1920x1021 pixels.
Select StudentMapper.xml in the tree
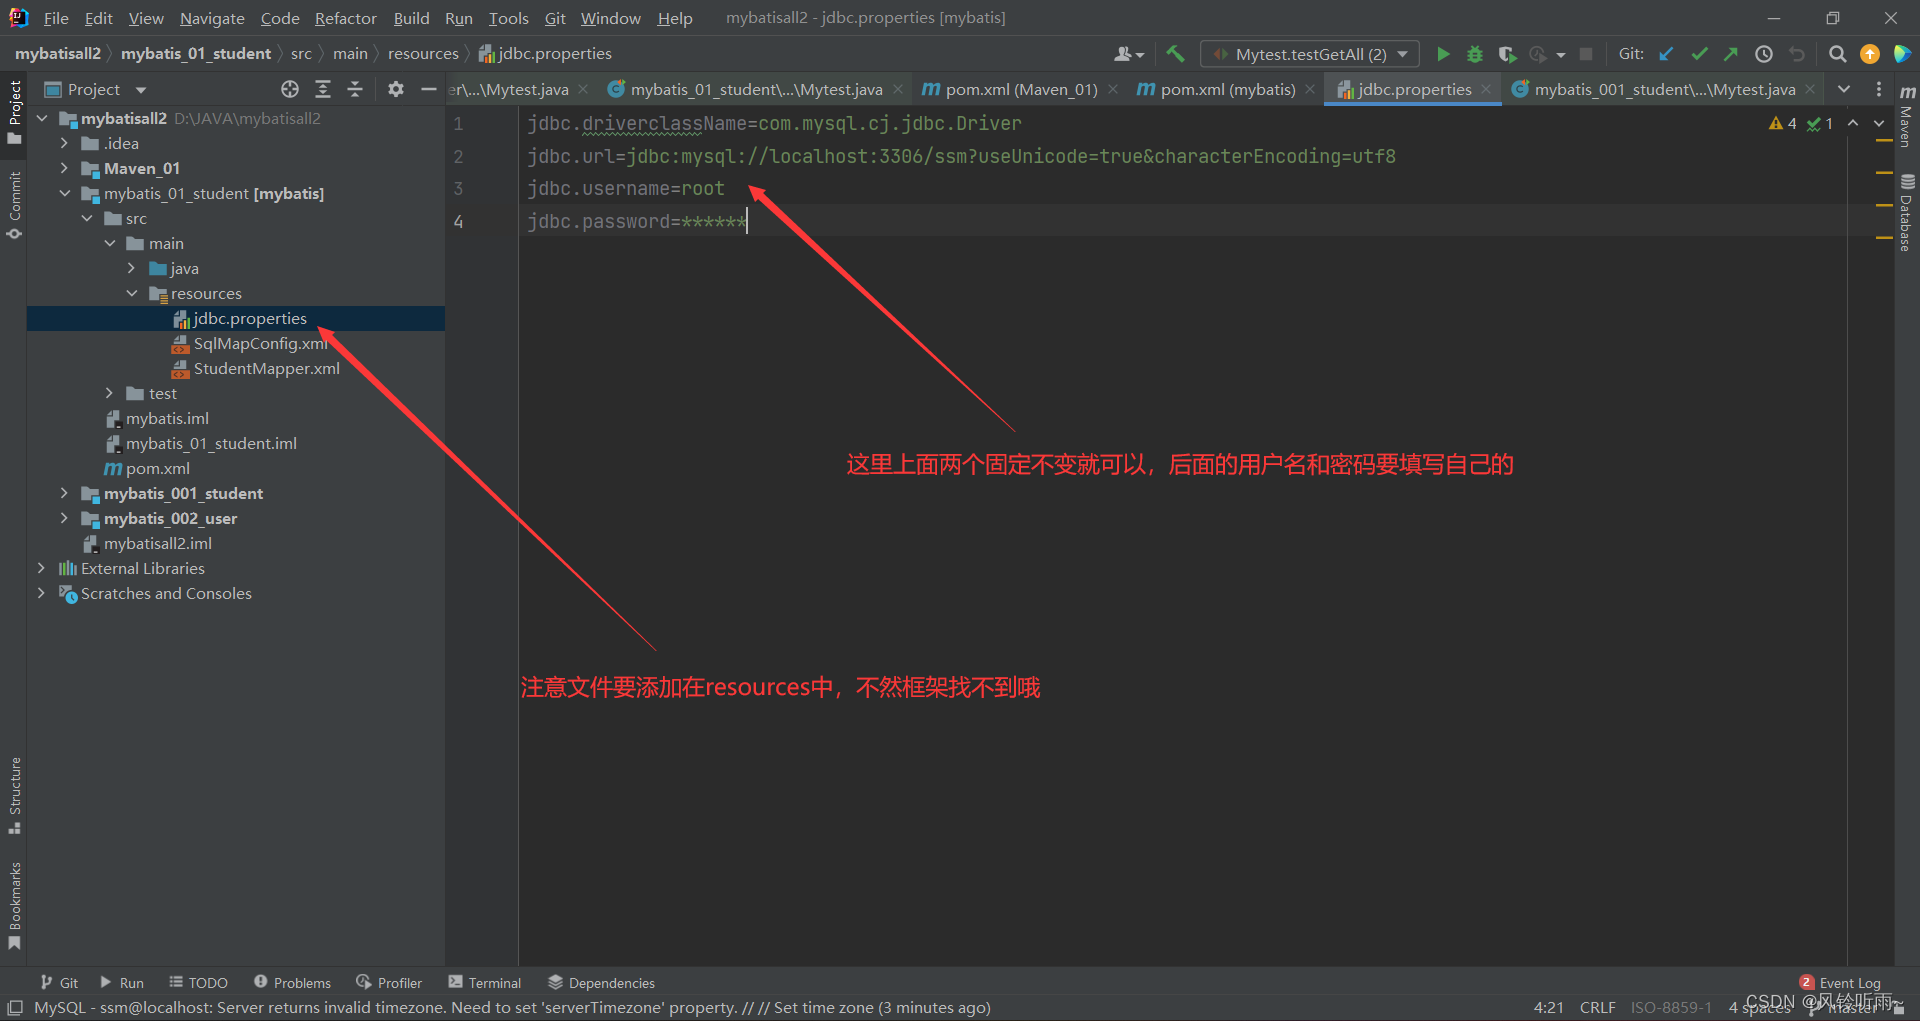point(266,368)
